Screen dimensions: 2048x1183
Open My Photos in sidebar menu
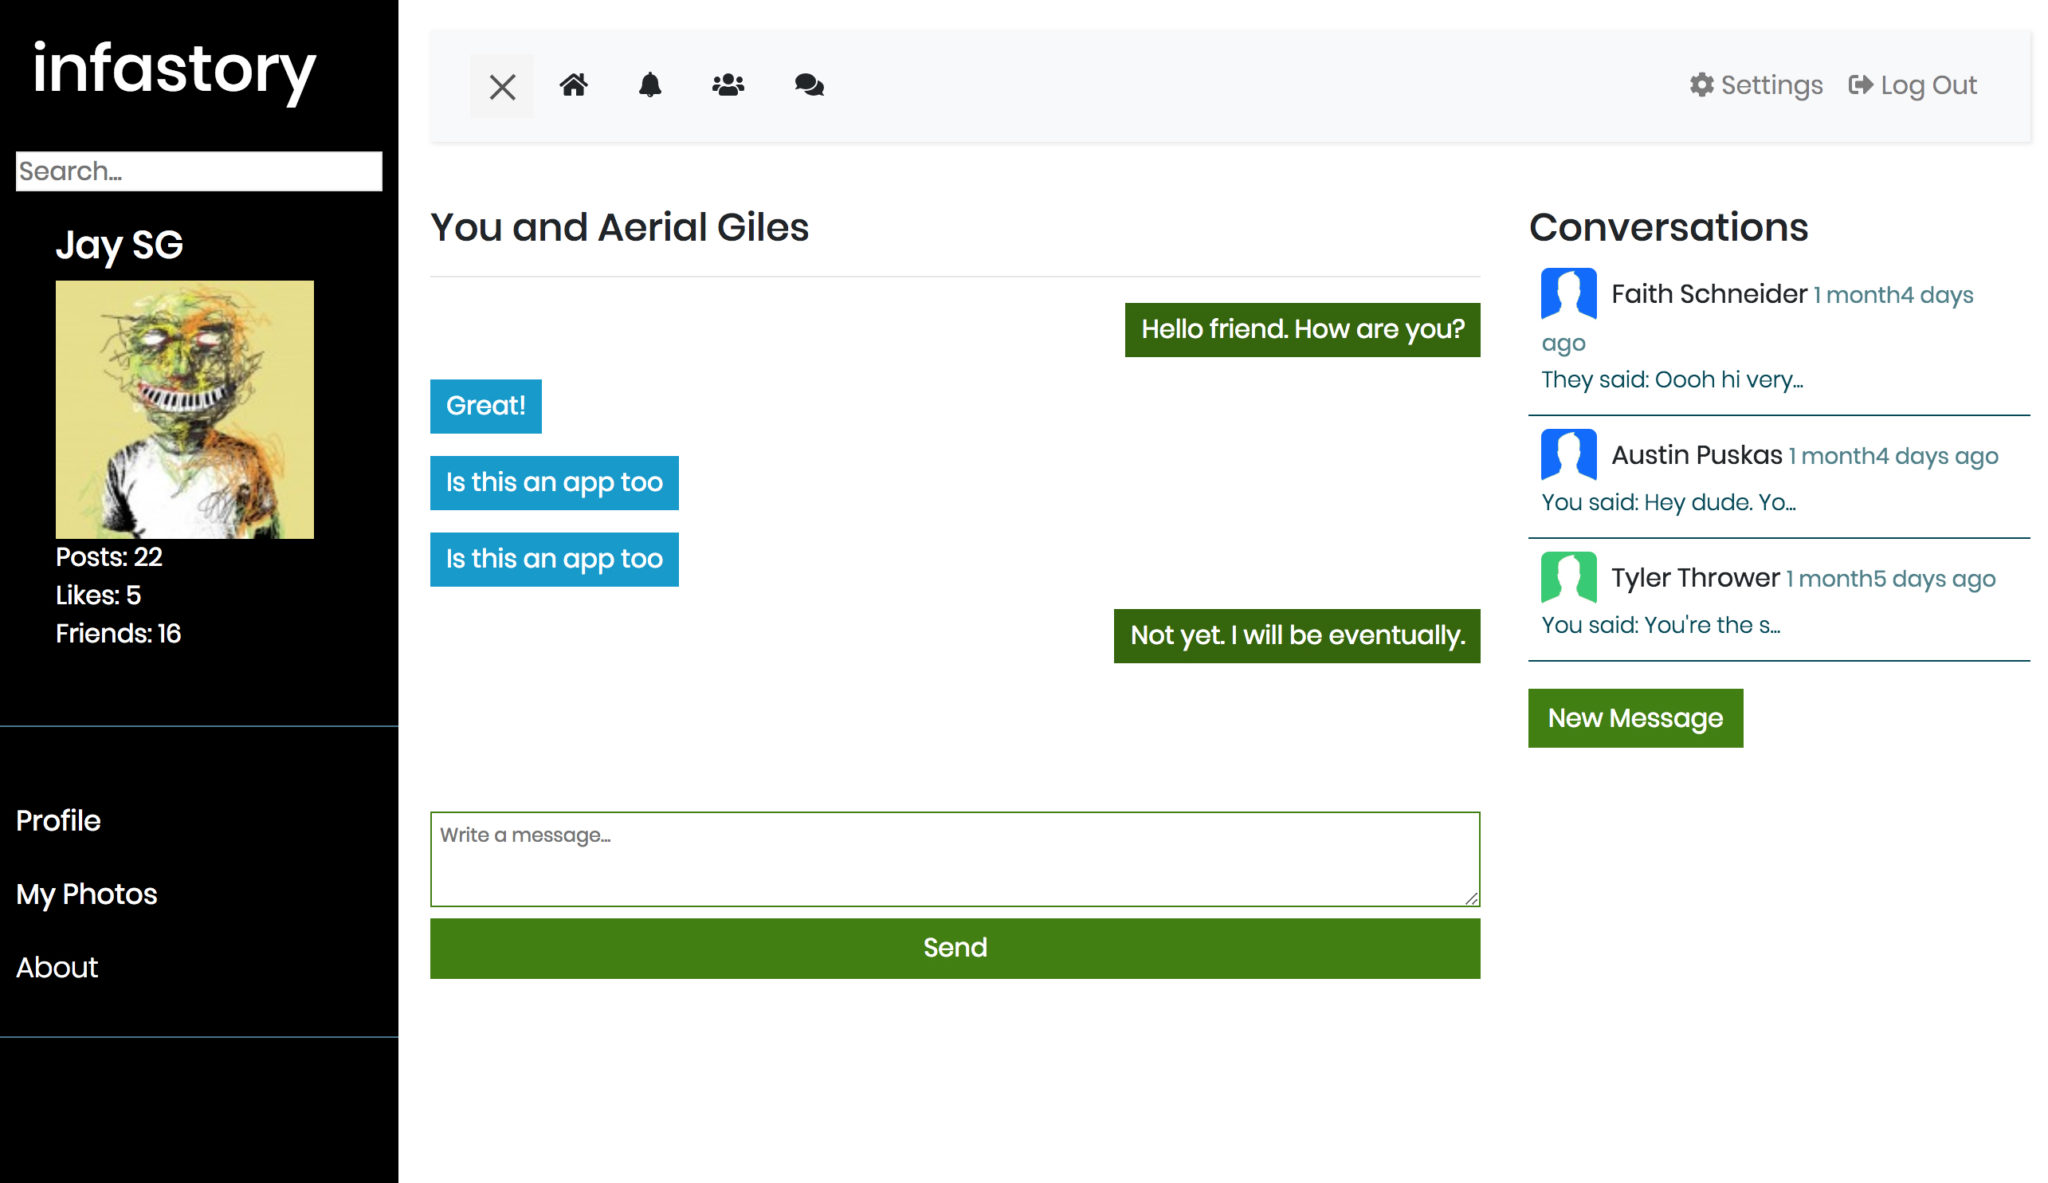click(x=87, y=894)
